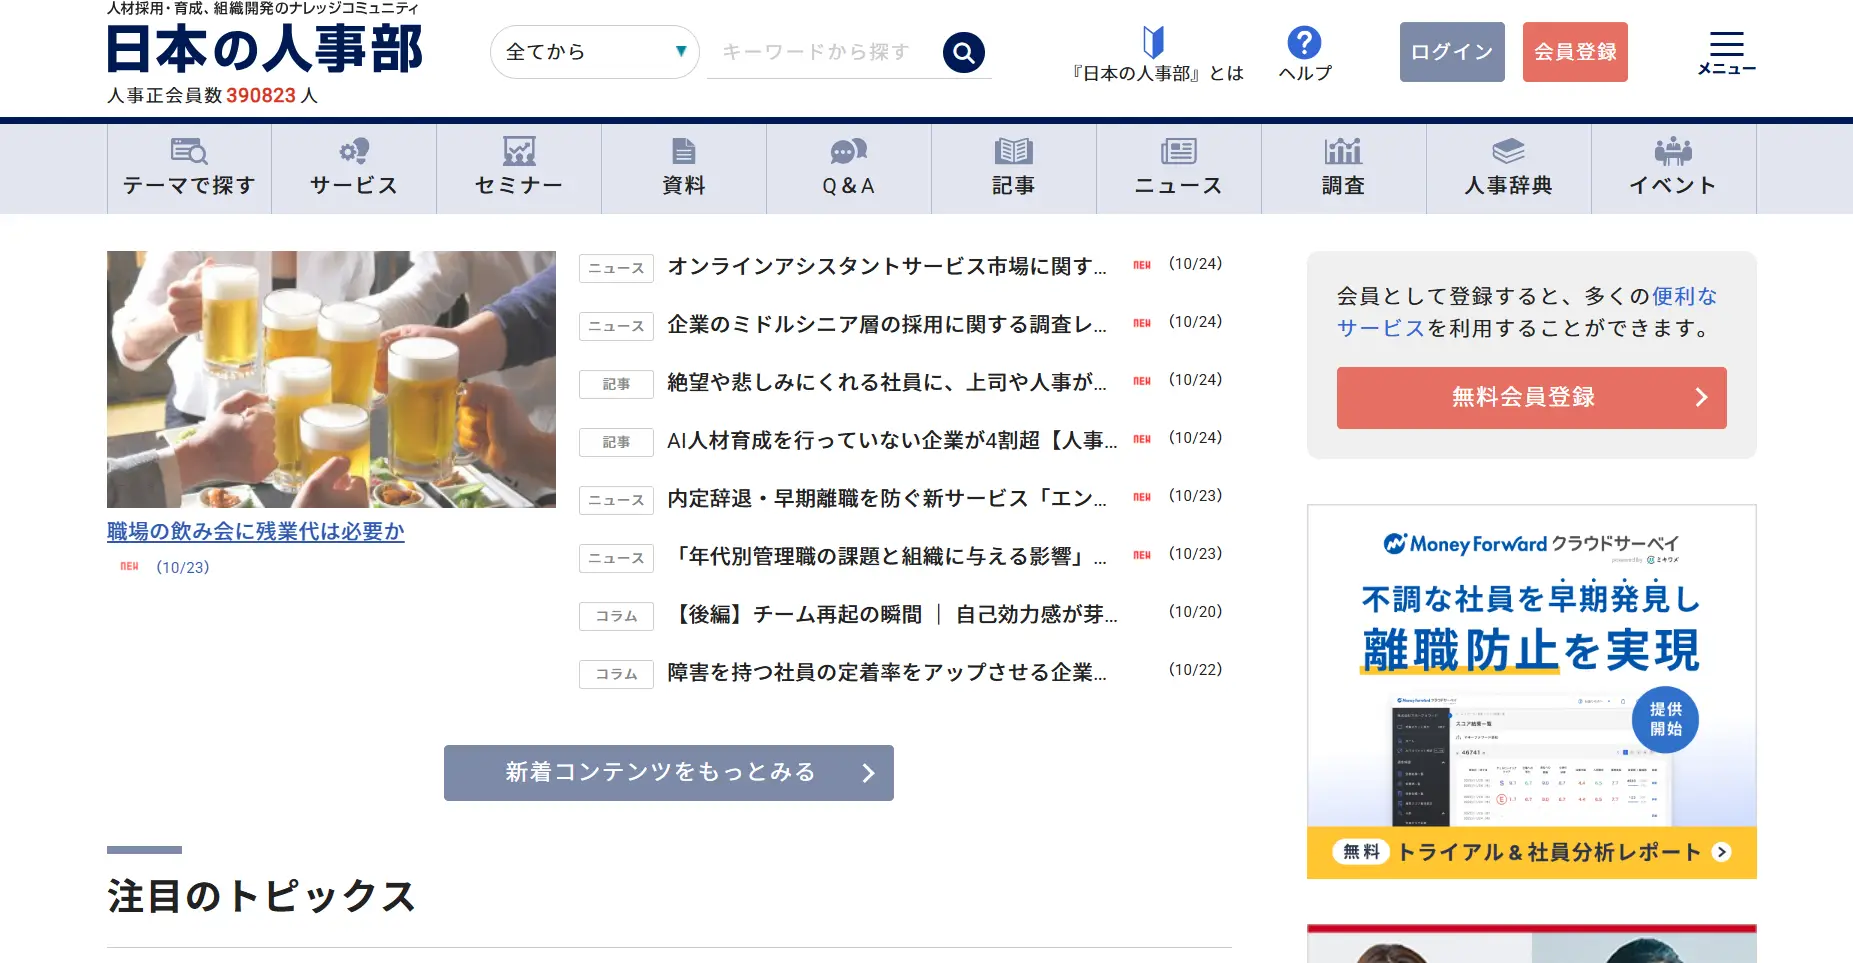The image size is (1853, 963).
Task: Open 職場の飲み会に残業代は必要か article link
Action: (256, 531)
